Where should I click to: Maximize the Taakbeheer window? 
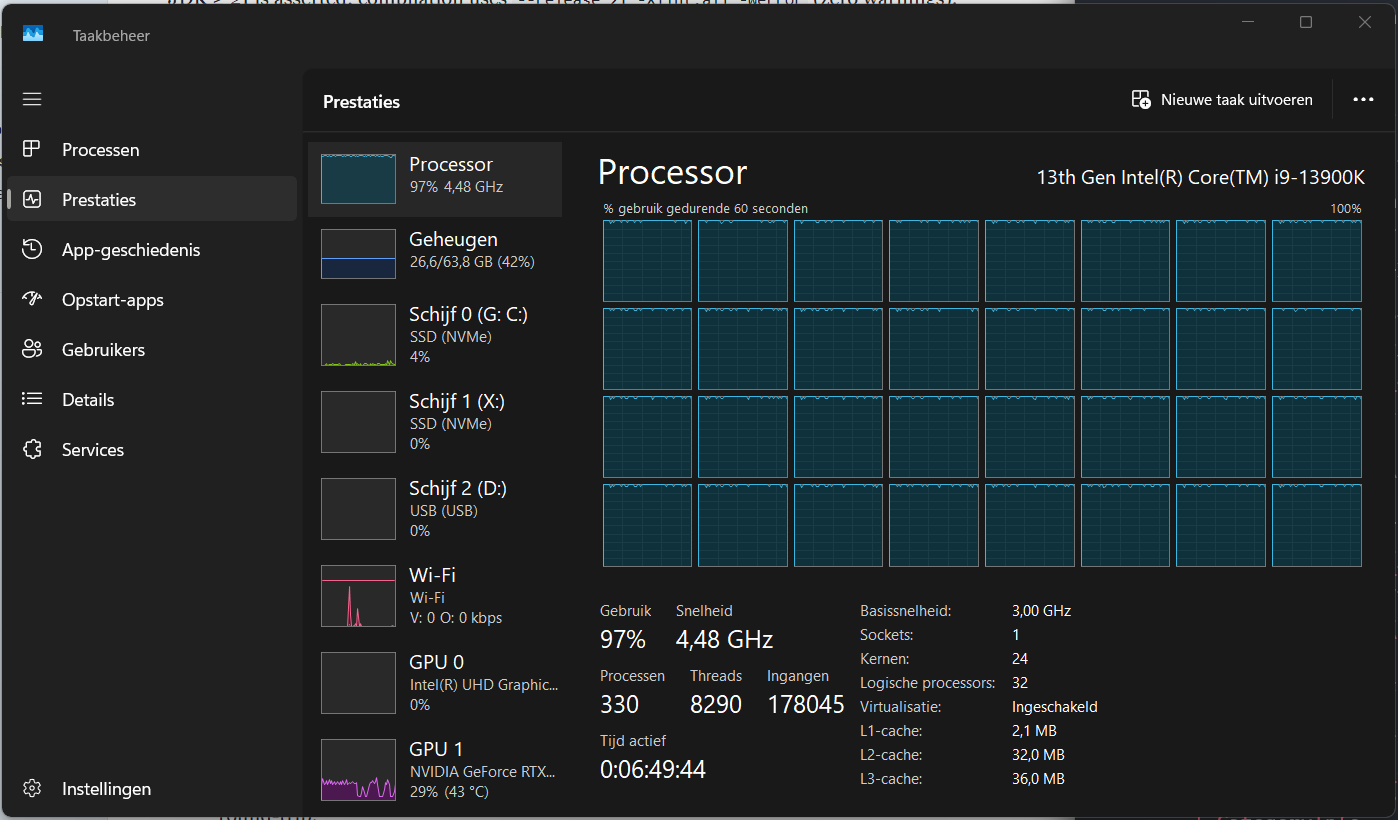pos(1305,22)
